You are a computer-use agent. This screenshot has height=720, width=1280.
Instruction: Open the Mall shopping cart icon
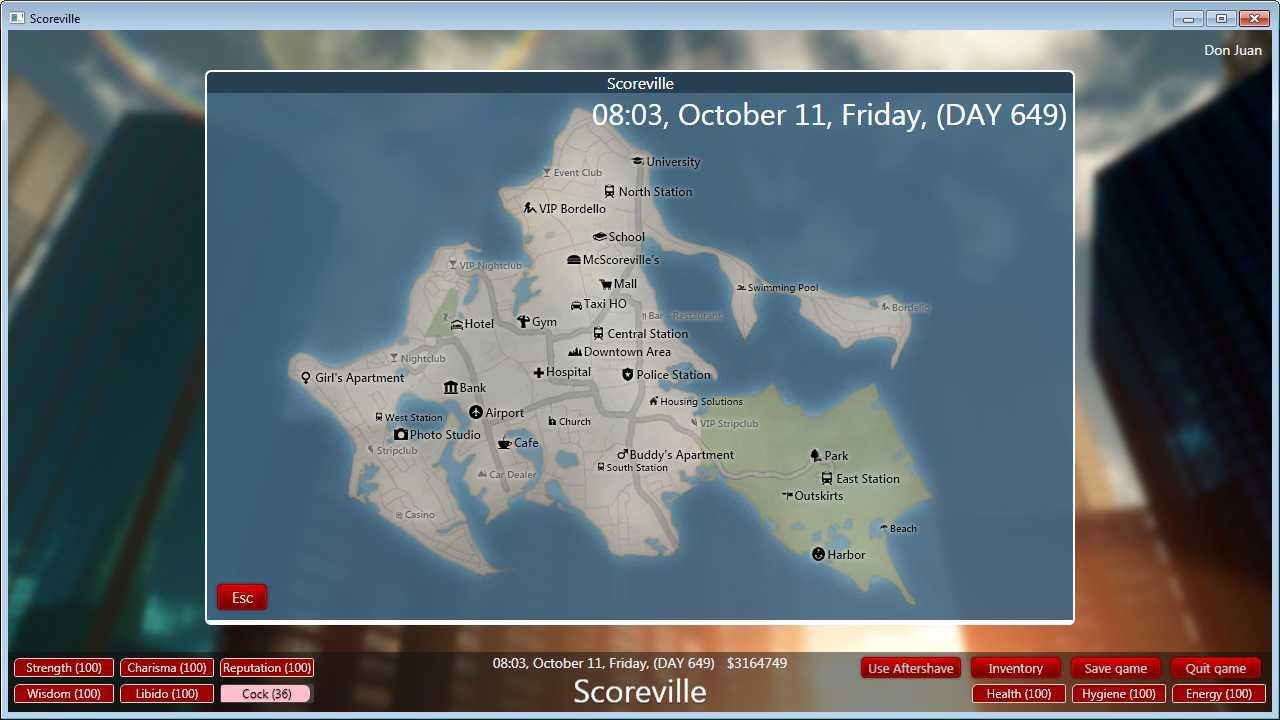click(605, 284)
